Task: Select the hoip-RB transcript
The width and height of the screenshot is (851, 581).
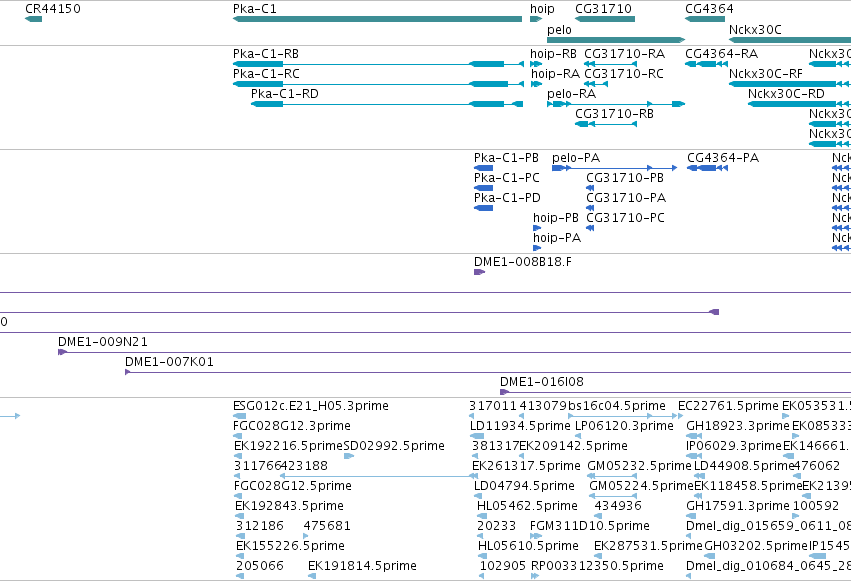Action: click(x=536, y=64)
